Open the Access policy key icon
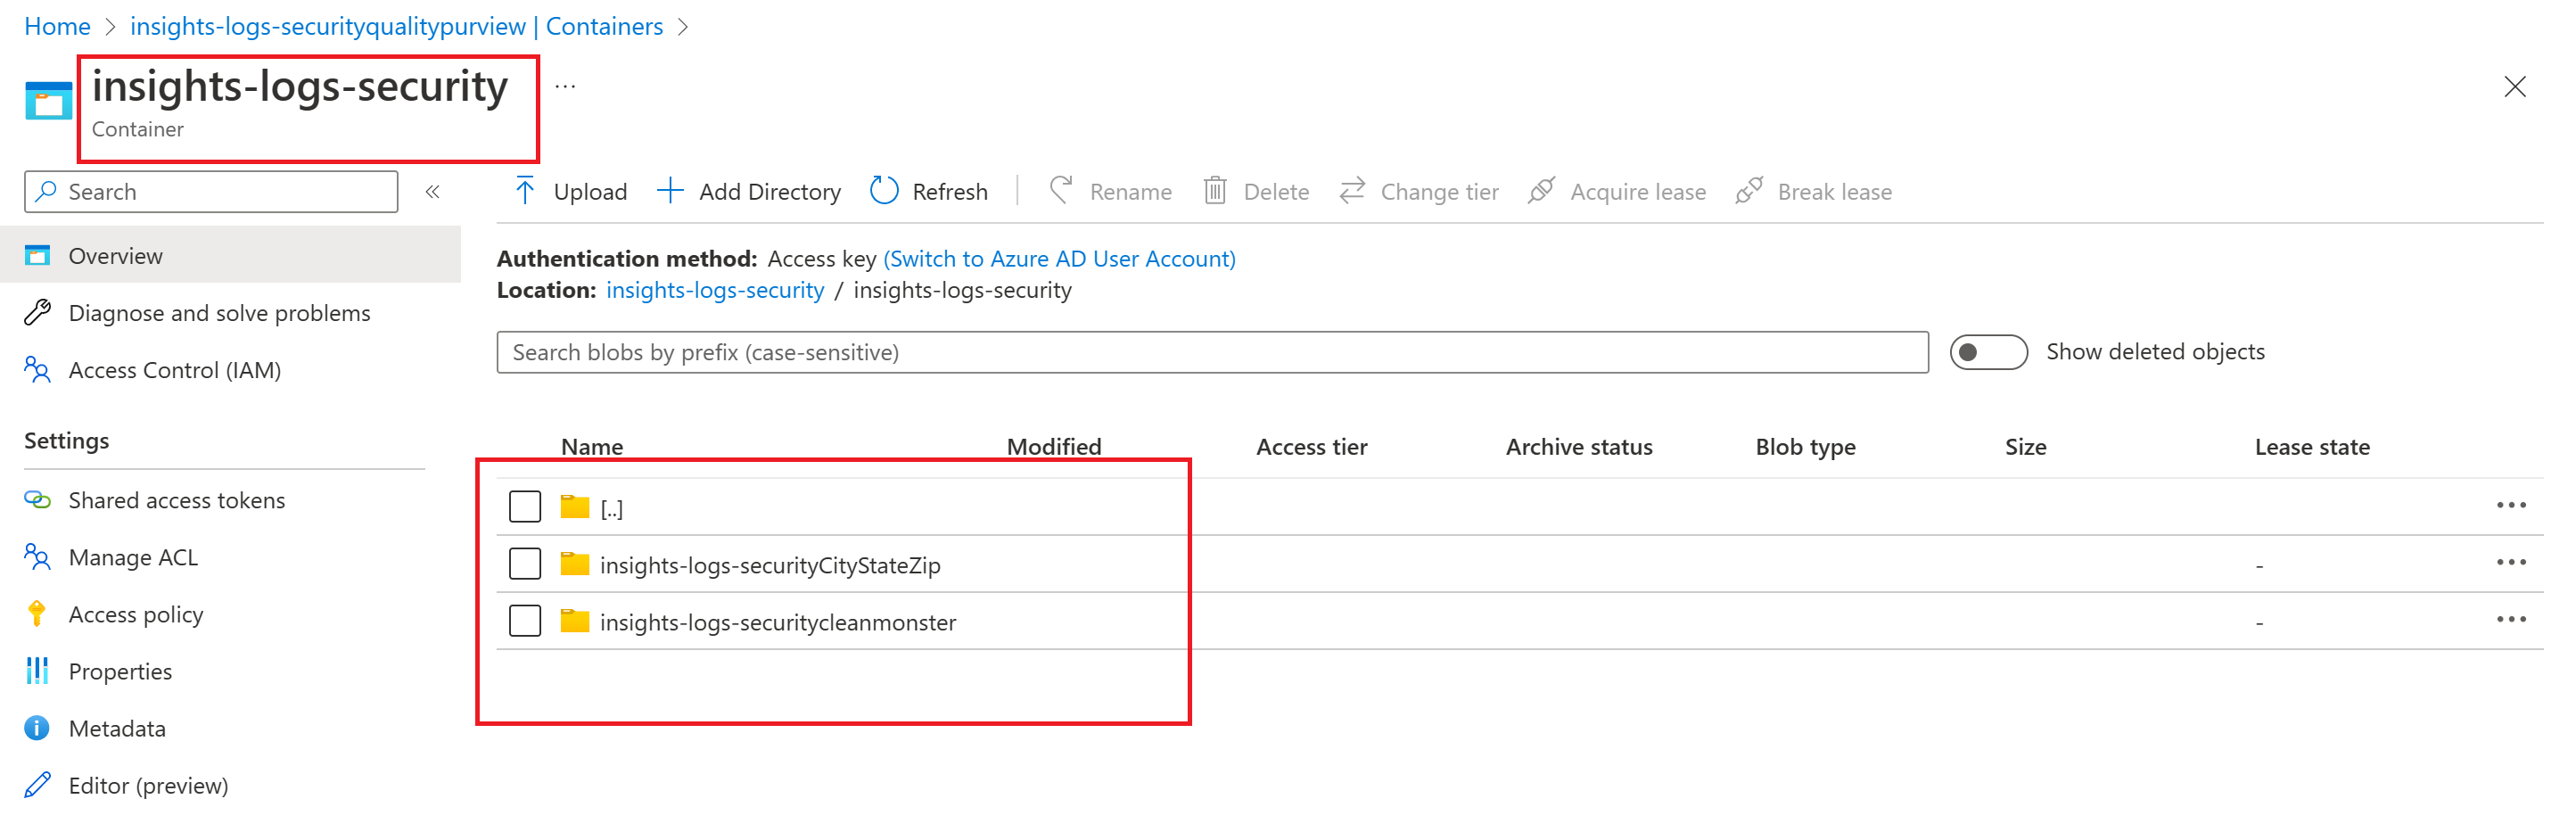Image resolution: width=2576 pixels, height=832 pixels. [37, 614]
